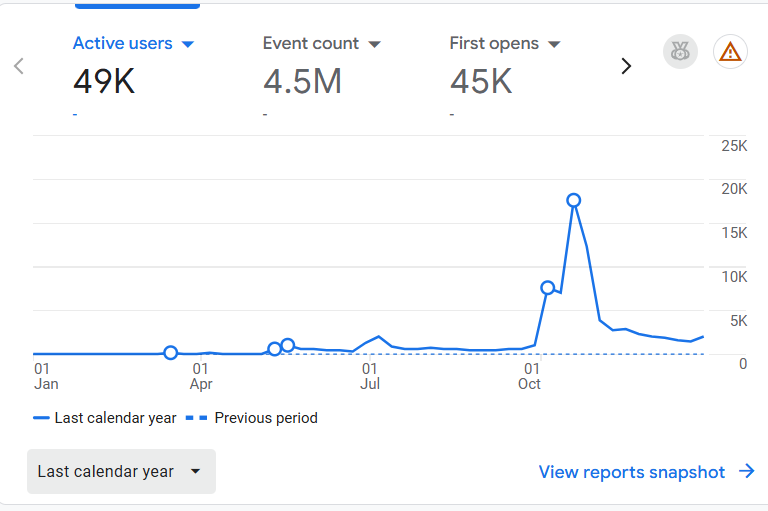Click the dropdown caret next to Active users
This screenshot has width=768, height=511.
(187, 44)
